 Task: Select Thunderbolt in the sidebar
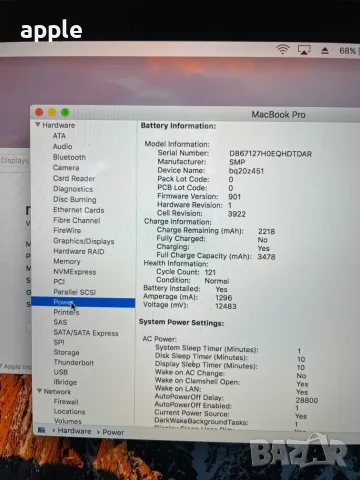pos(74,362)
